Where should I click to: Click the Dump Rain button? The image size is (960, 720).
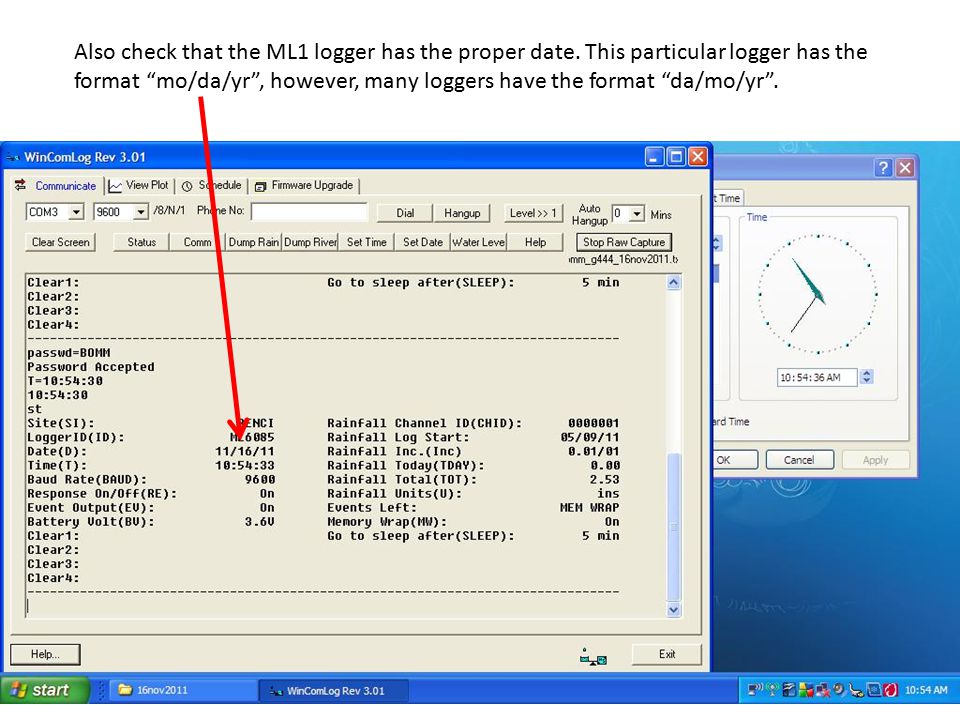(x=253, y=242)
